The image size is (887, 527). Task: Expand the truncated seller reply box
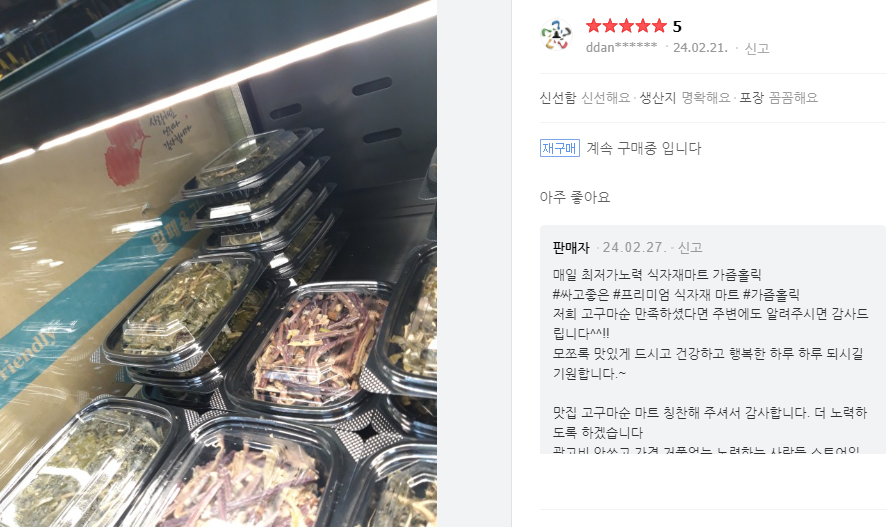click(712, 339)
